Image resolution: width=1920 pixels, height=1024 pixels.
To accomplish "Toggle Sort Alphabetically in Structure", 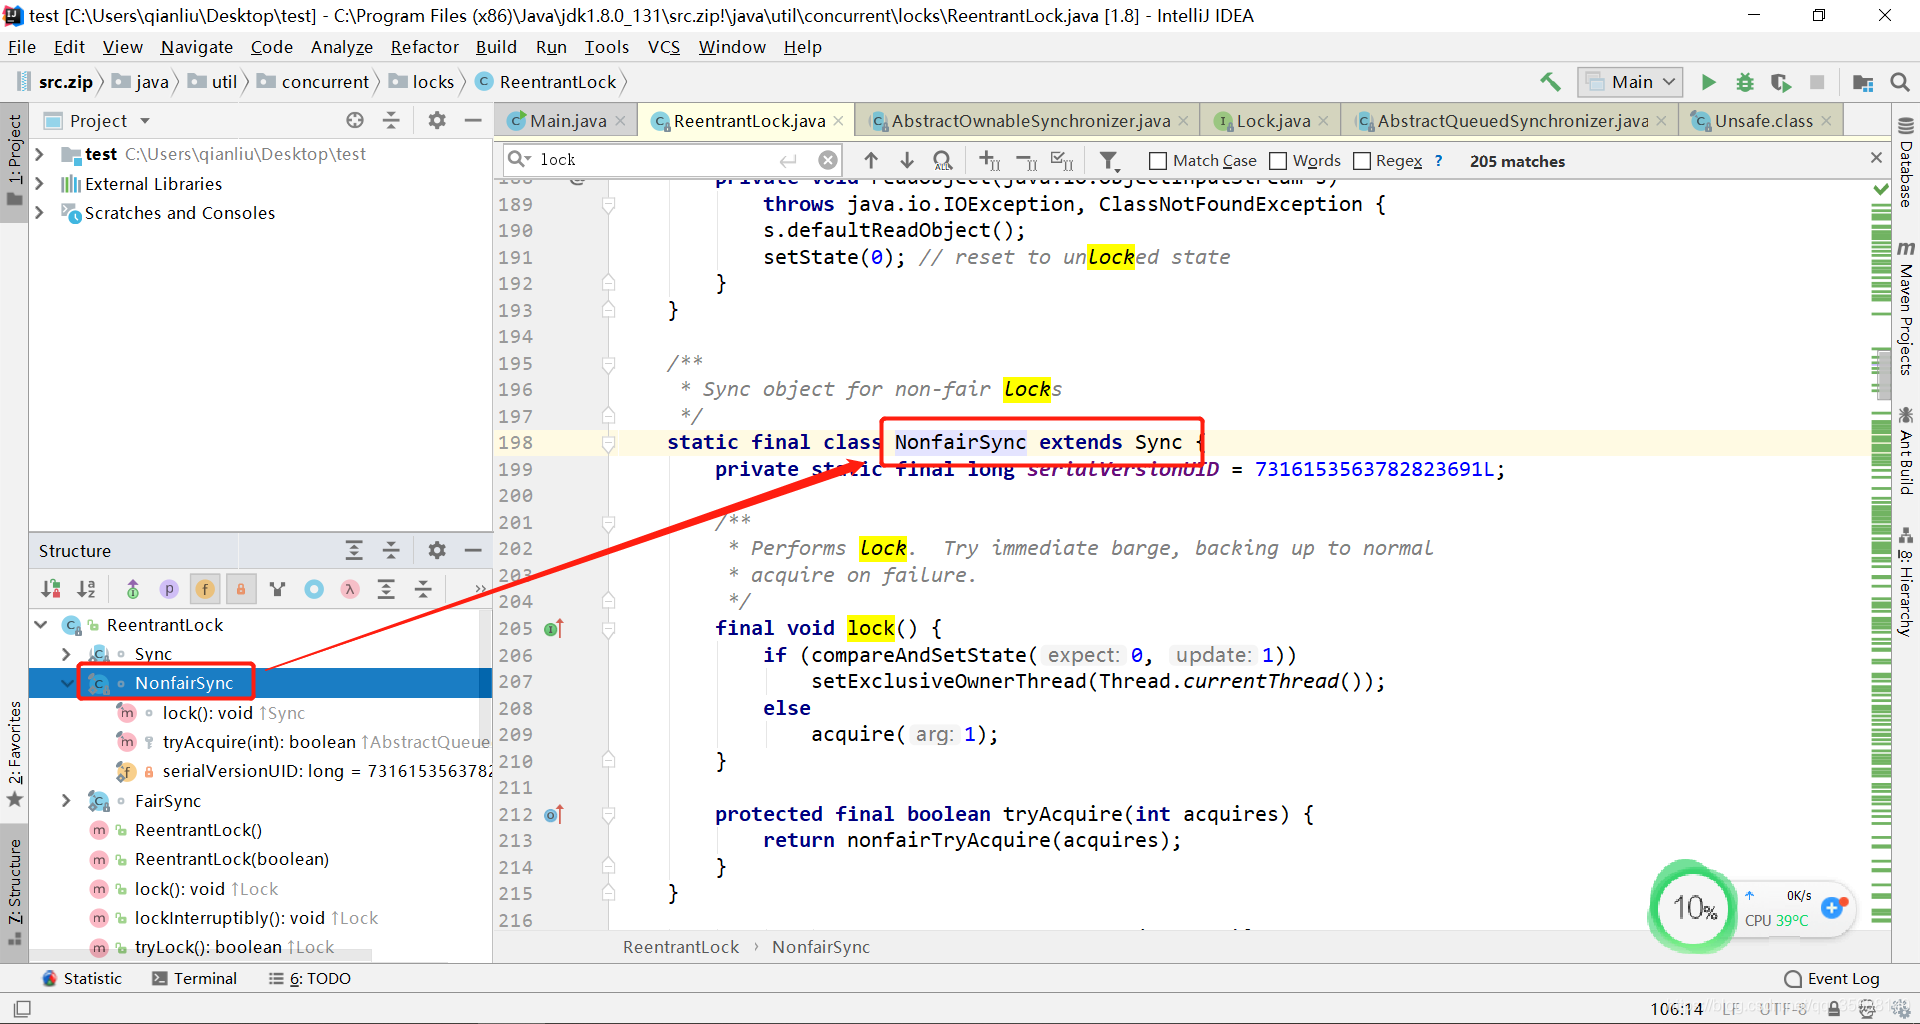I will click(x=87, y=589).
